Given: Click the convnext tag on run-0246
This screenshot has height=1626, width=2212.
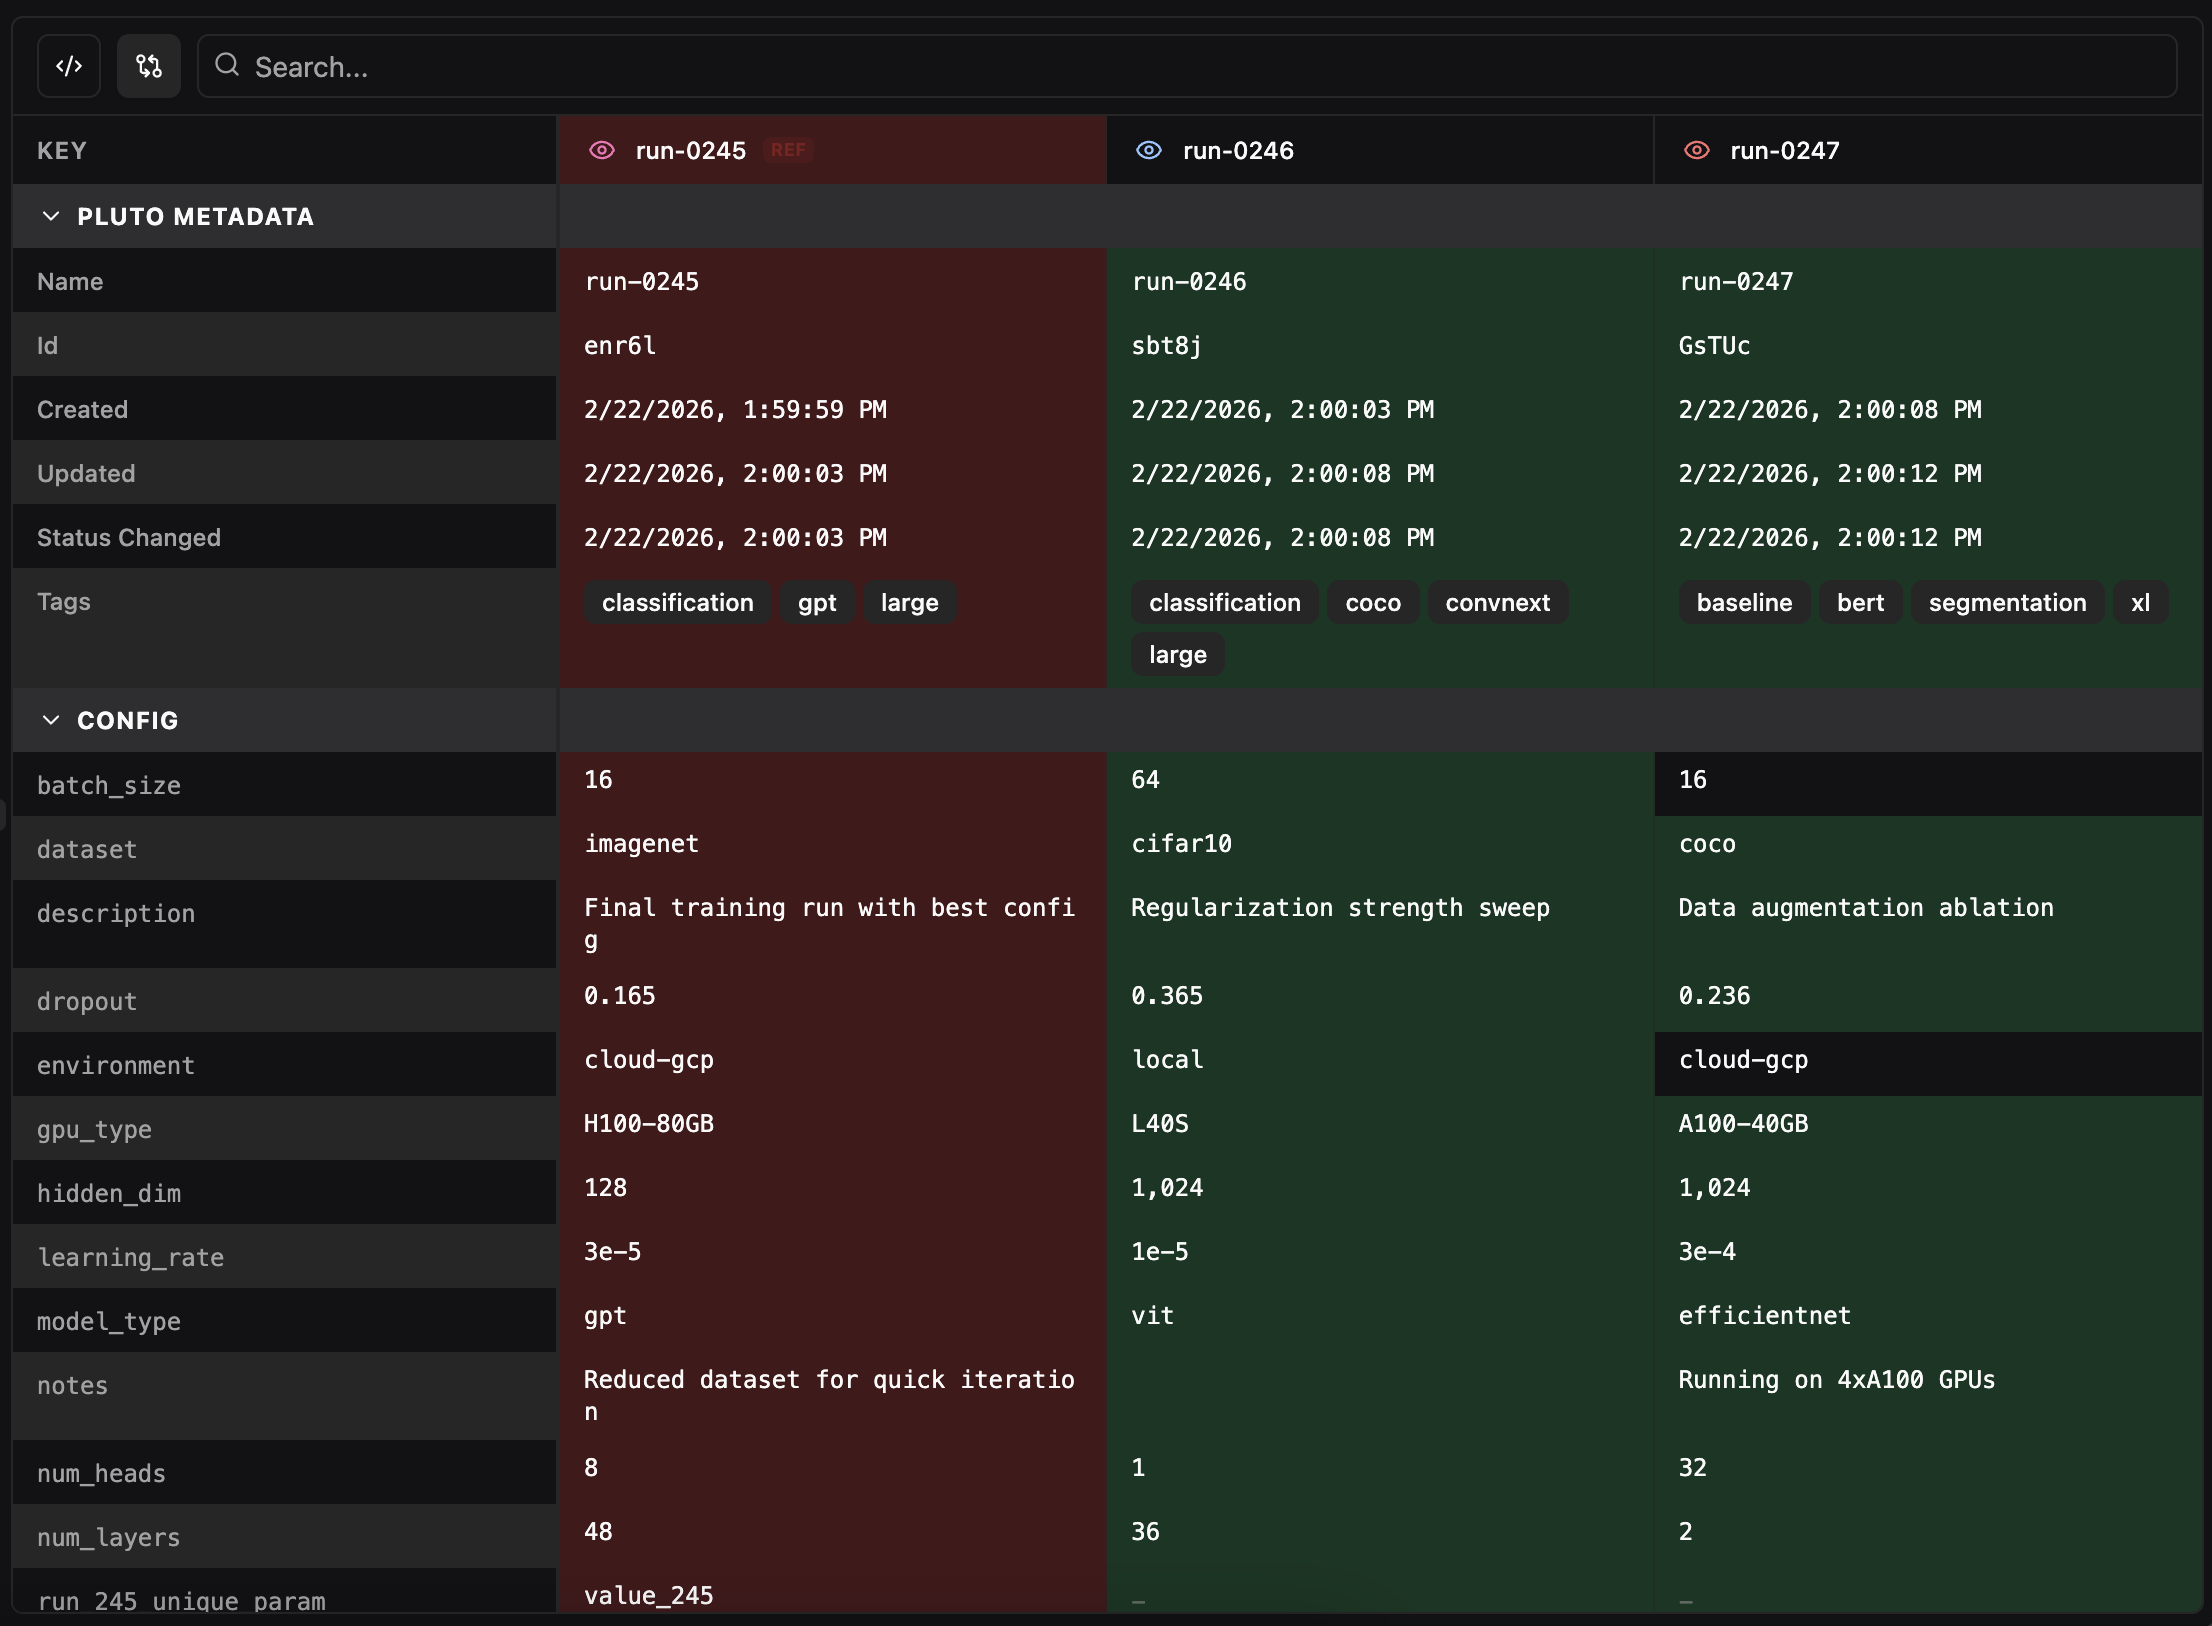Looking at the screenshot, I should 1497,602.
